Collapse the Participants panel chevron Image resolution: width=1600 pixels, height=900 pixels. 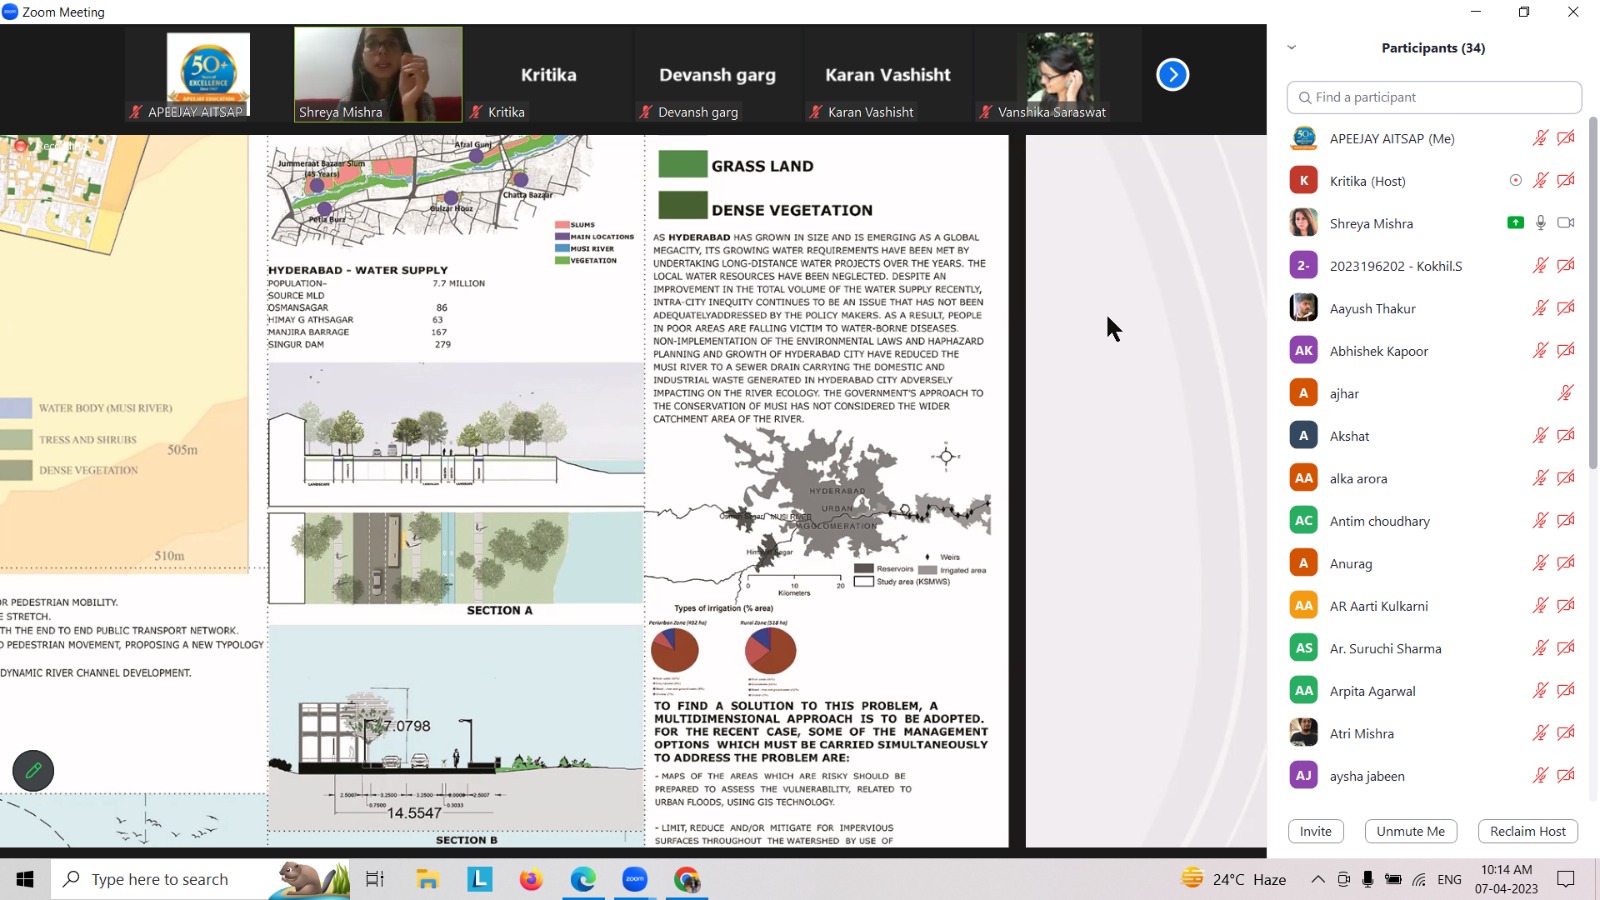point(1291,47)
